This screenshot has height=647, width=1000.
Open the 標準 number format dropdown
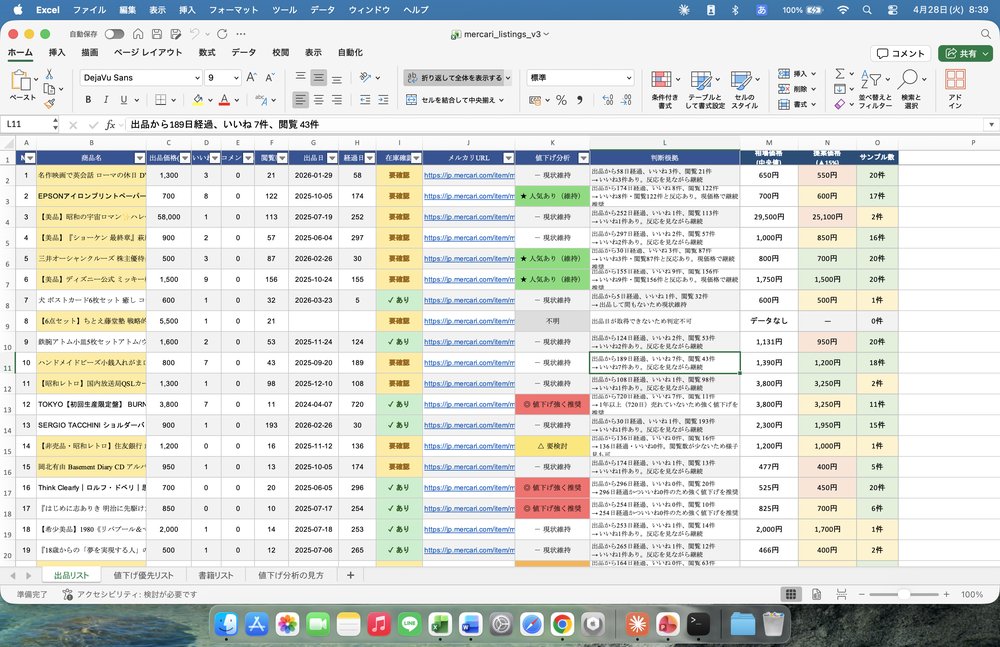628,78
